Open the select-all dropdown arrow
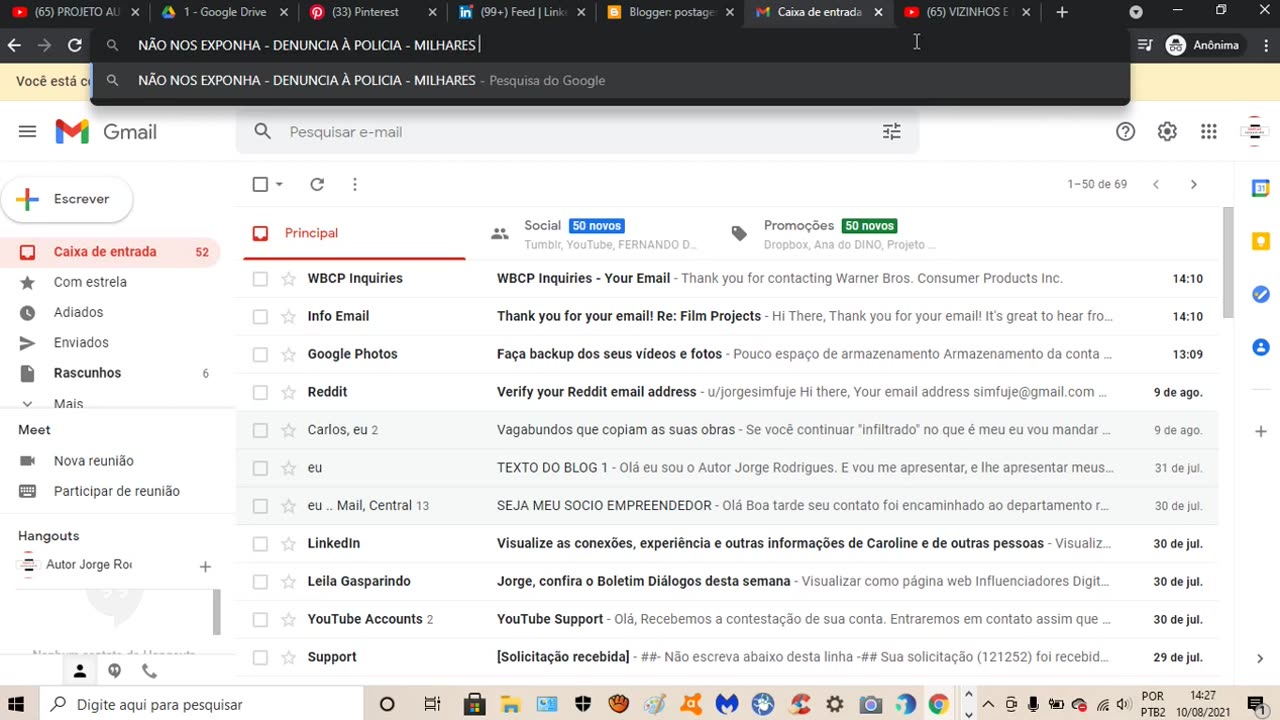 pos(279,184)
